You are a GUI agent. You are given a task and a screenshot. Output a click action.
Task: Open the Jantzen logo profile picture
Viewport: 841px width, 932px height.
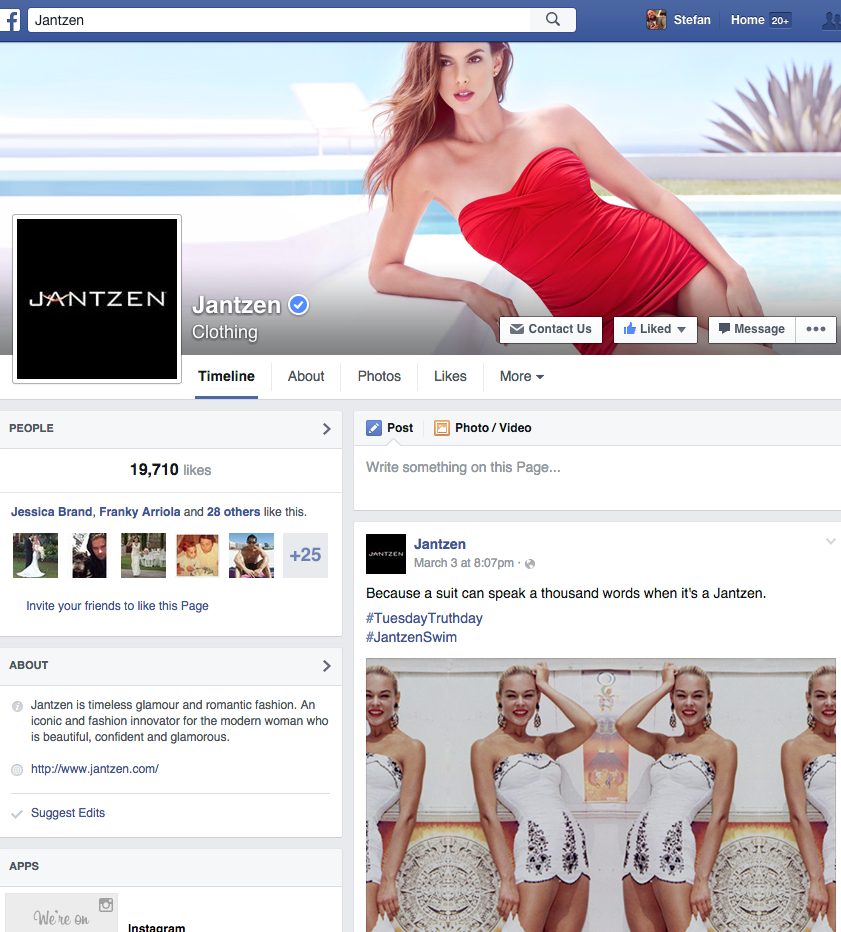tap(97, 299)
